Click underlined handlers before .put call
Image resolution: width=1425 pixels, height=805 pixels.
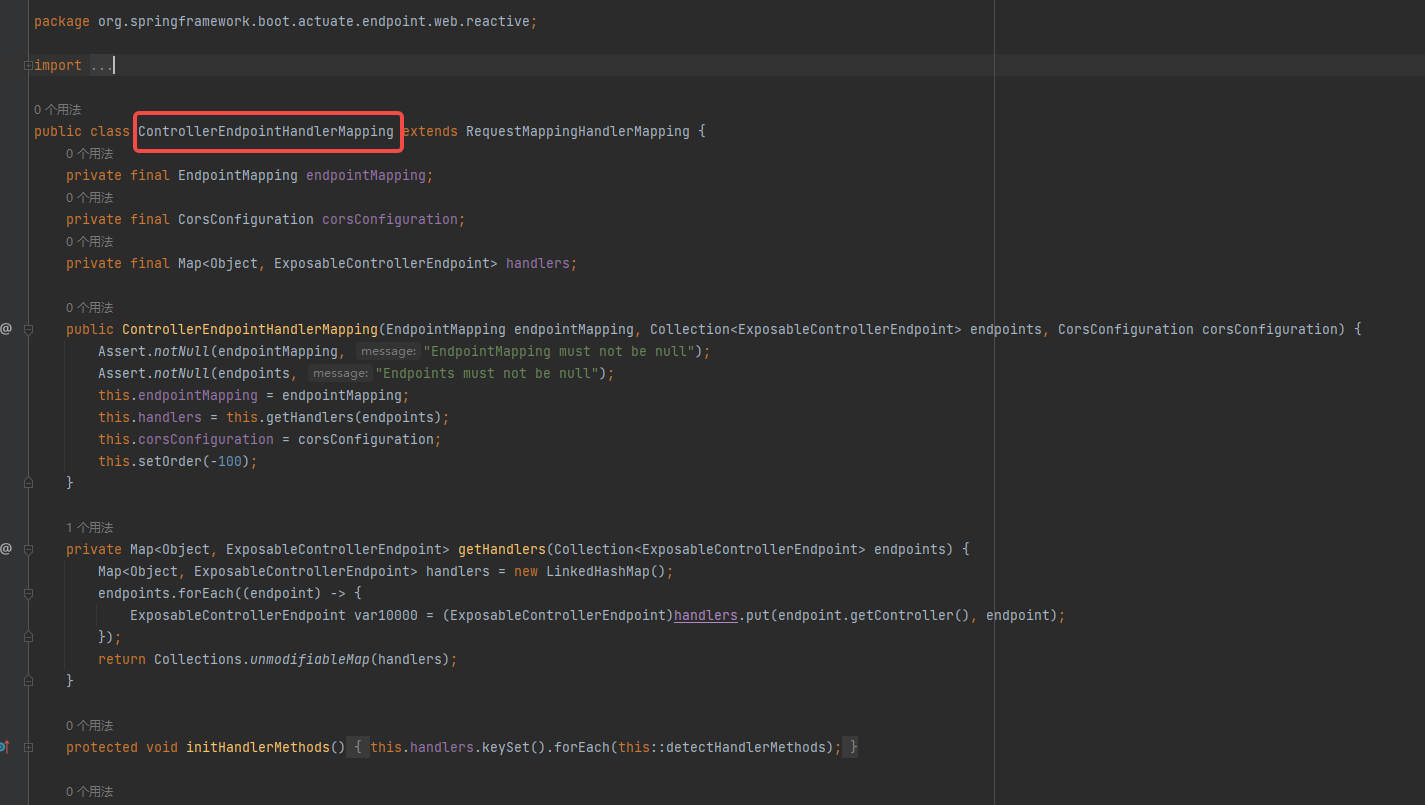point(706,615)
